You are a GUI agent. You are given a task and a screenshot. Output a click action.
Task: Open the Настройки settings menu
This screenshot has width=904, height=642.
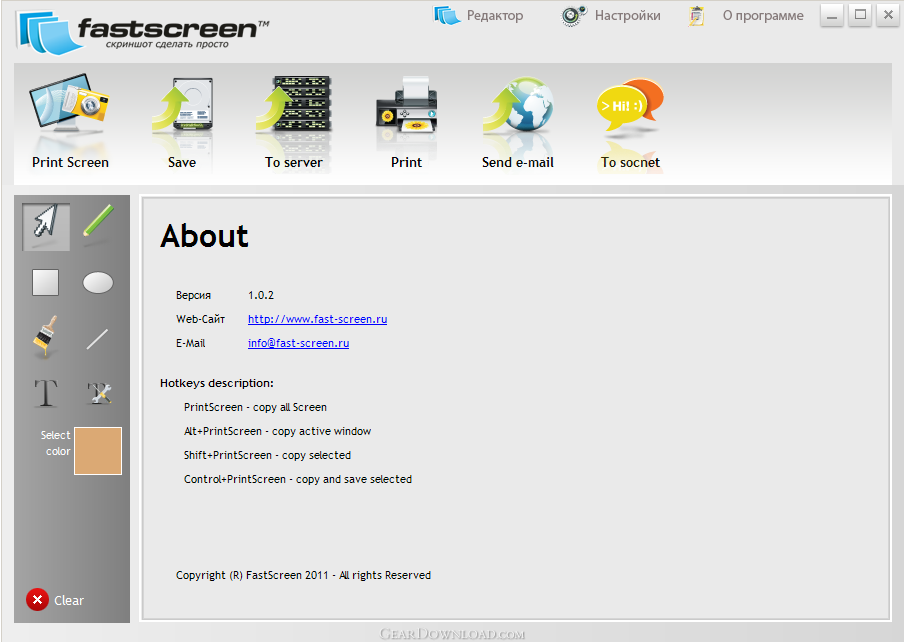(x=611, y=16)
